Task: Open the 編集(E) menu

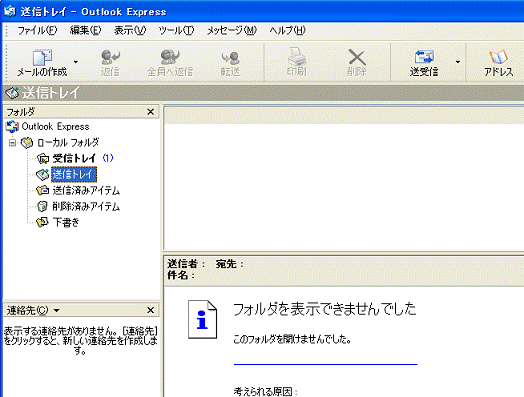Action: pos(86,30)
